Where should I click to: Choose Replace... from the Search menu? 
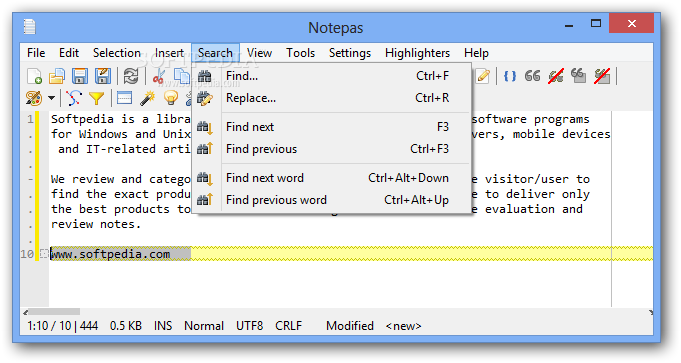332,98
